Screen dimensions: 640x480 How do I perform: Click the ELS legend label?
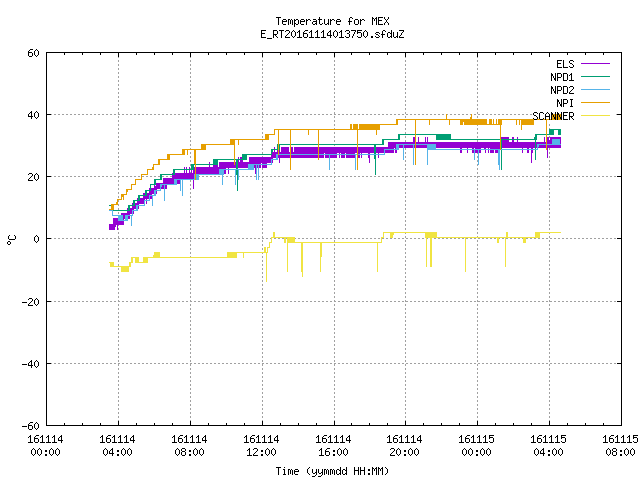coord(565,64)
